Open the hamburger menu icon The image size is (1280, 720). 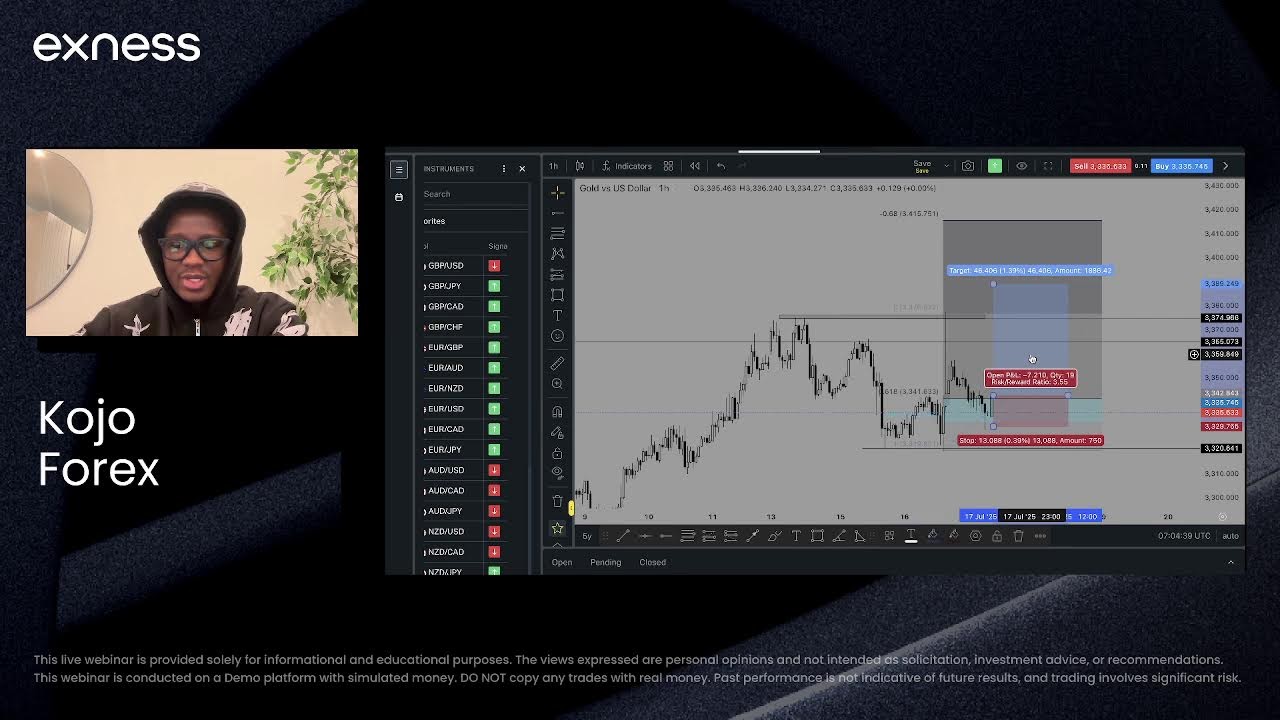[x=399, y=169]
